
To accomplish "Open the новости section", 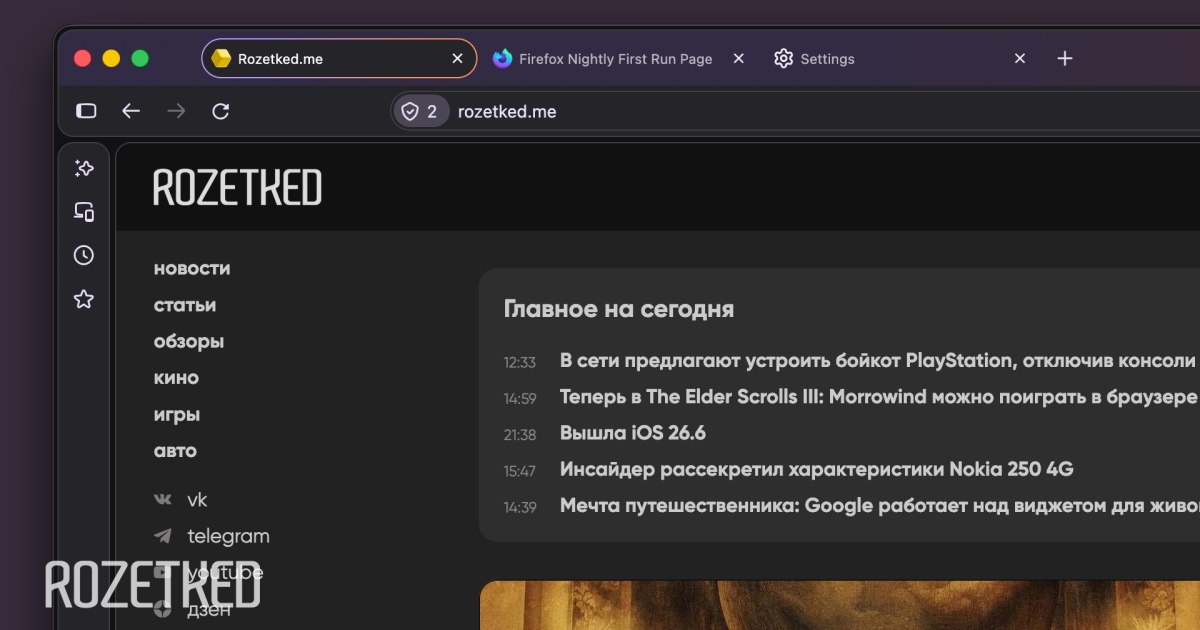I will (192, 268).
